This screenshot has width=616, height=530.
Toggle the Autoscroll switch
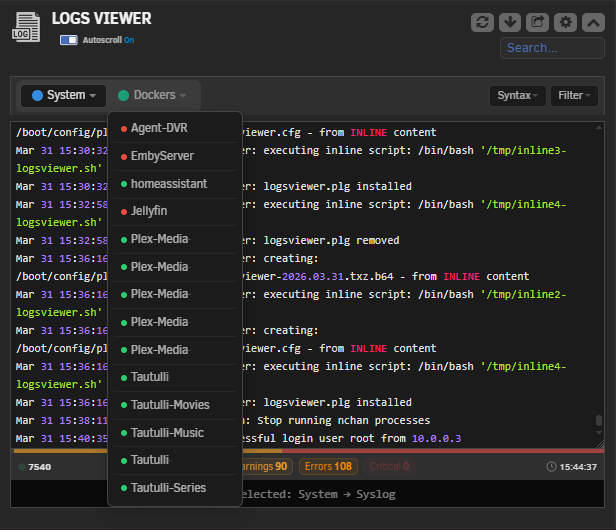click(69, 40)
